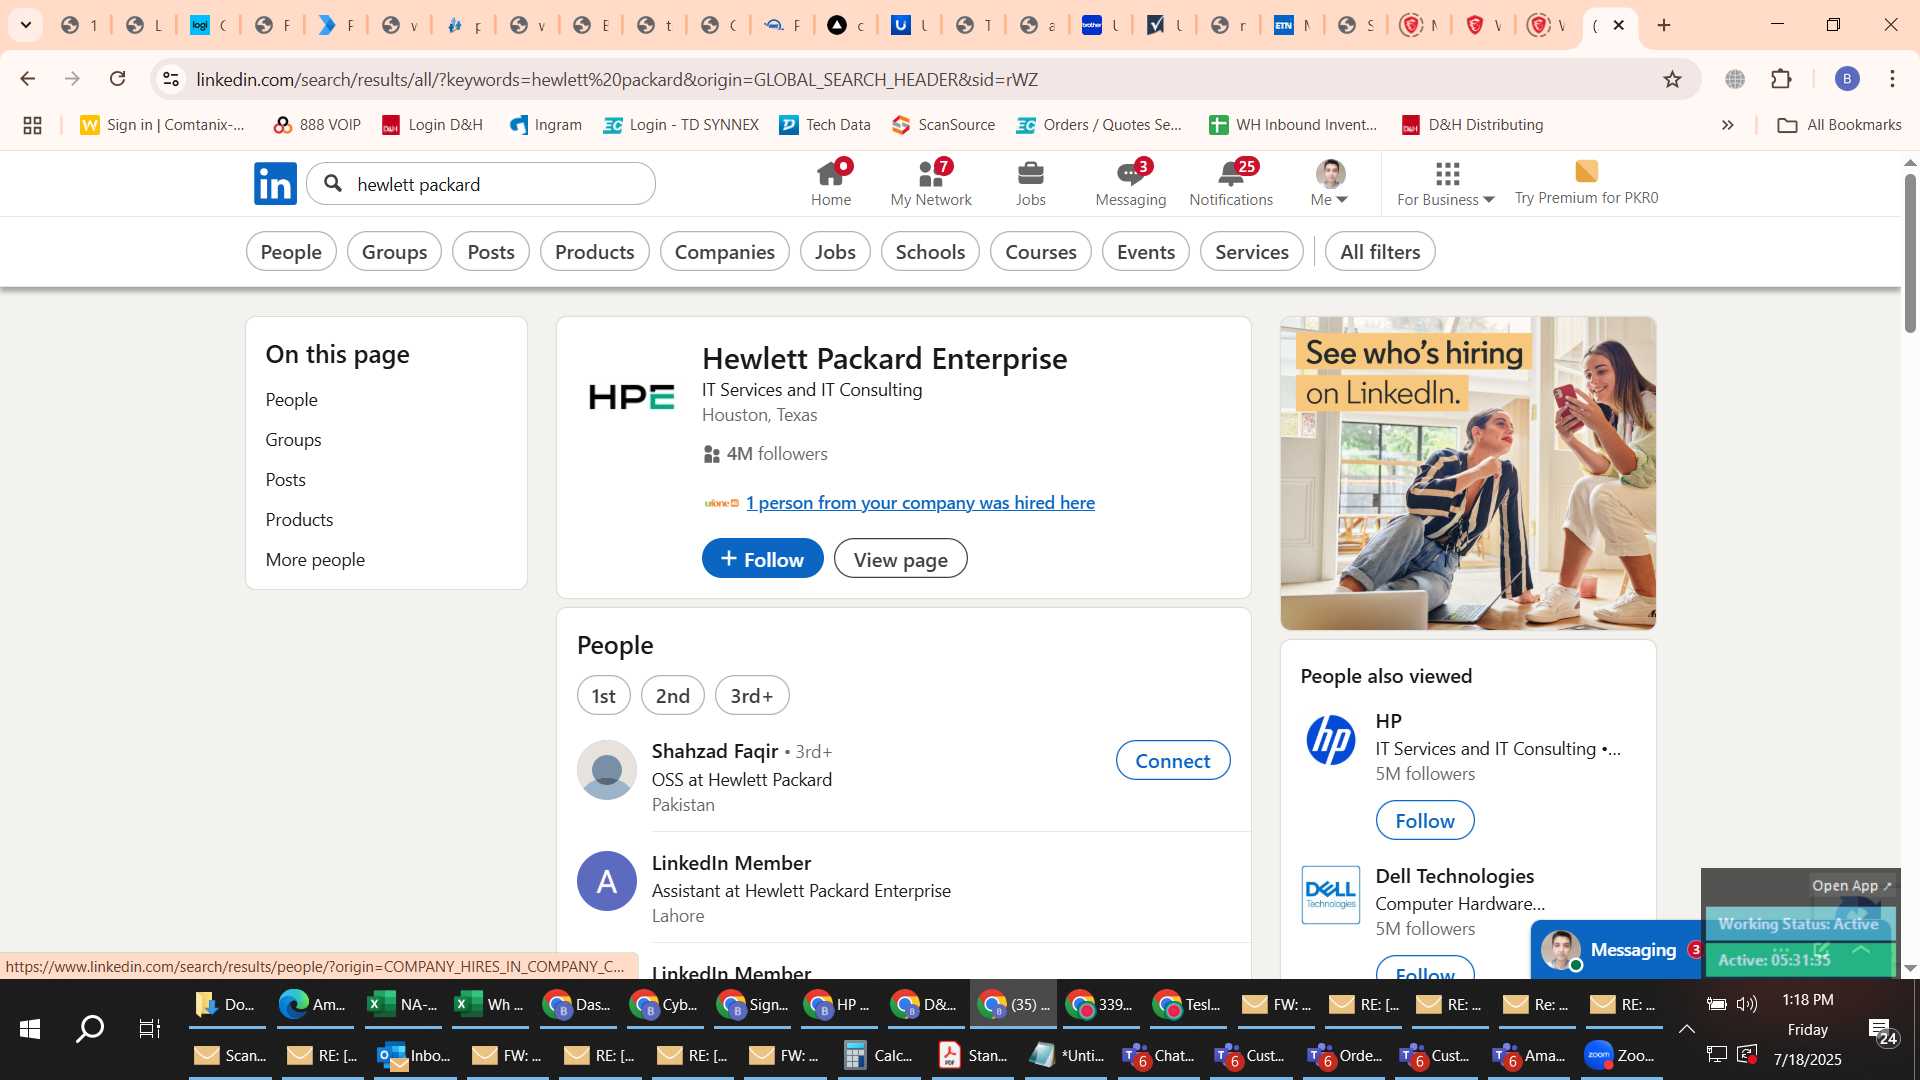This screenshot has width=1920, height=1080.
Task: Filter results by Events
Action: (x=1146, y=252)
